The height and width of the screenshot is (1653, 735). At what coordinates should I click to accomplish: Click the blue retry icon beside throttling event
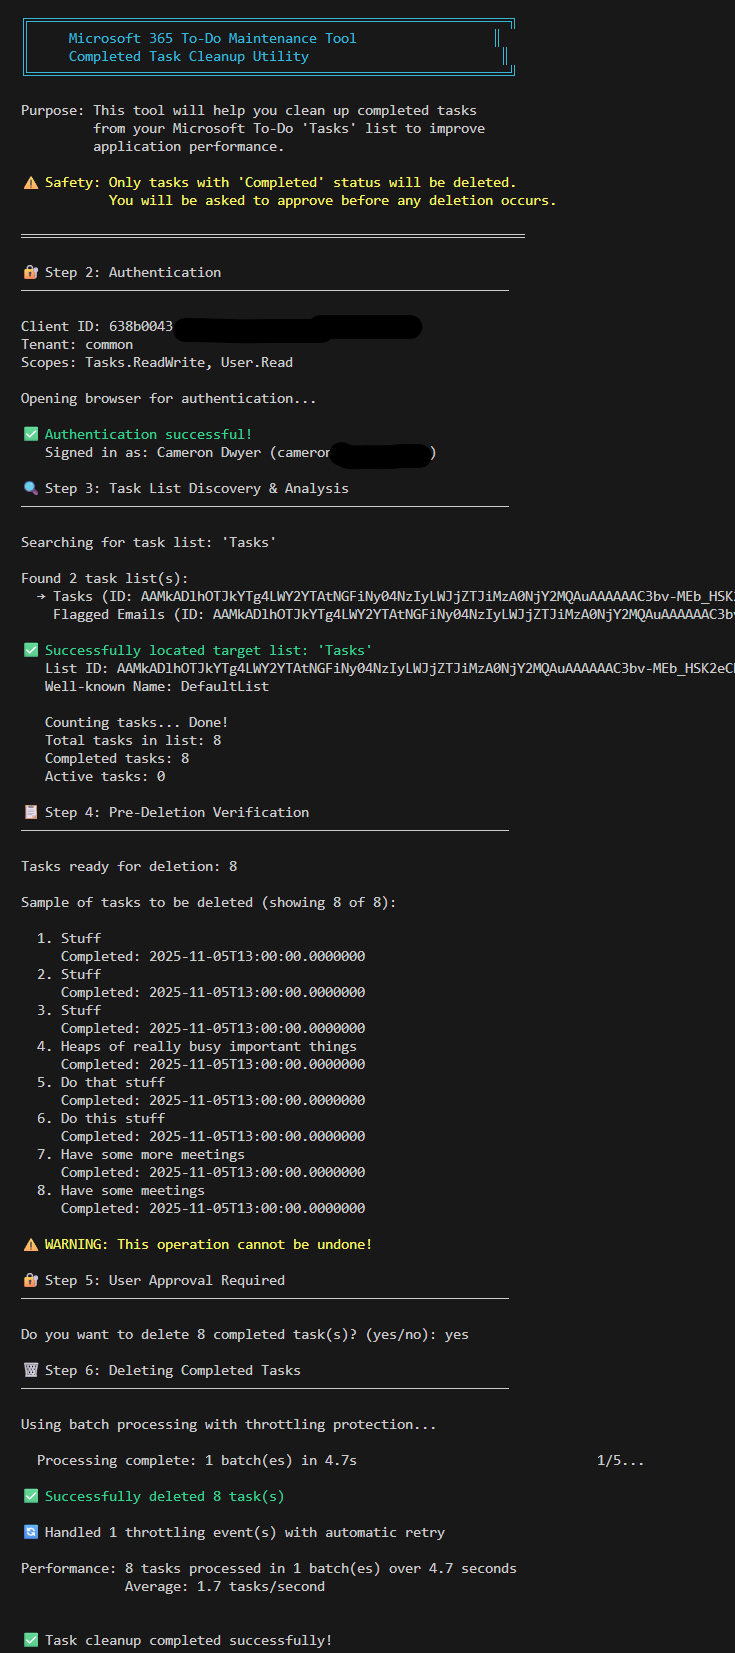(x=30, y=1533)
